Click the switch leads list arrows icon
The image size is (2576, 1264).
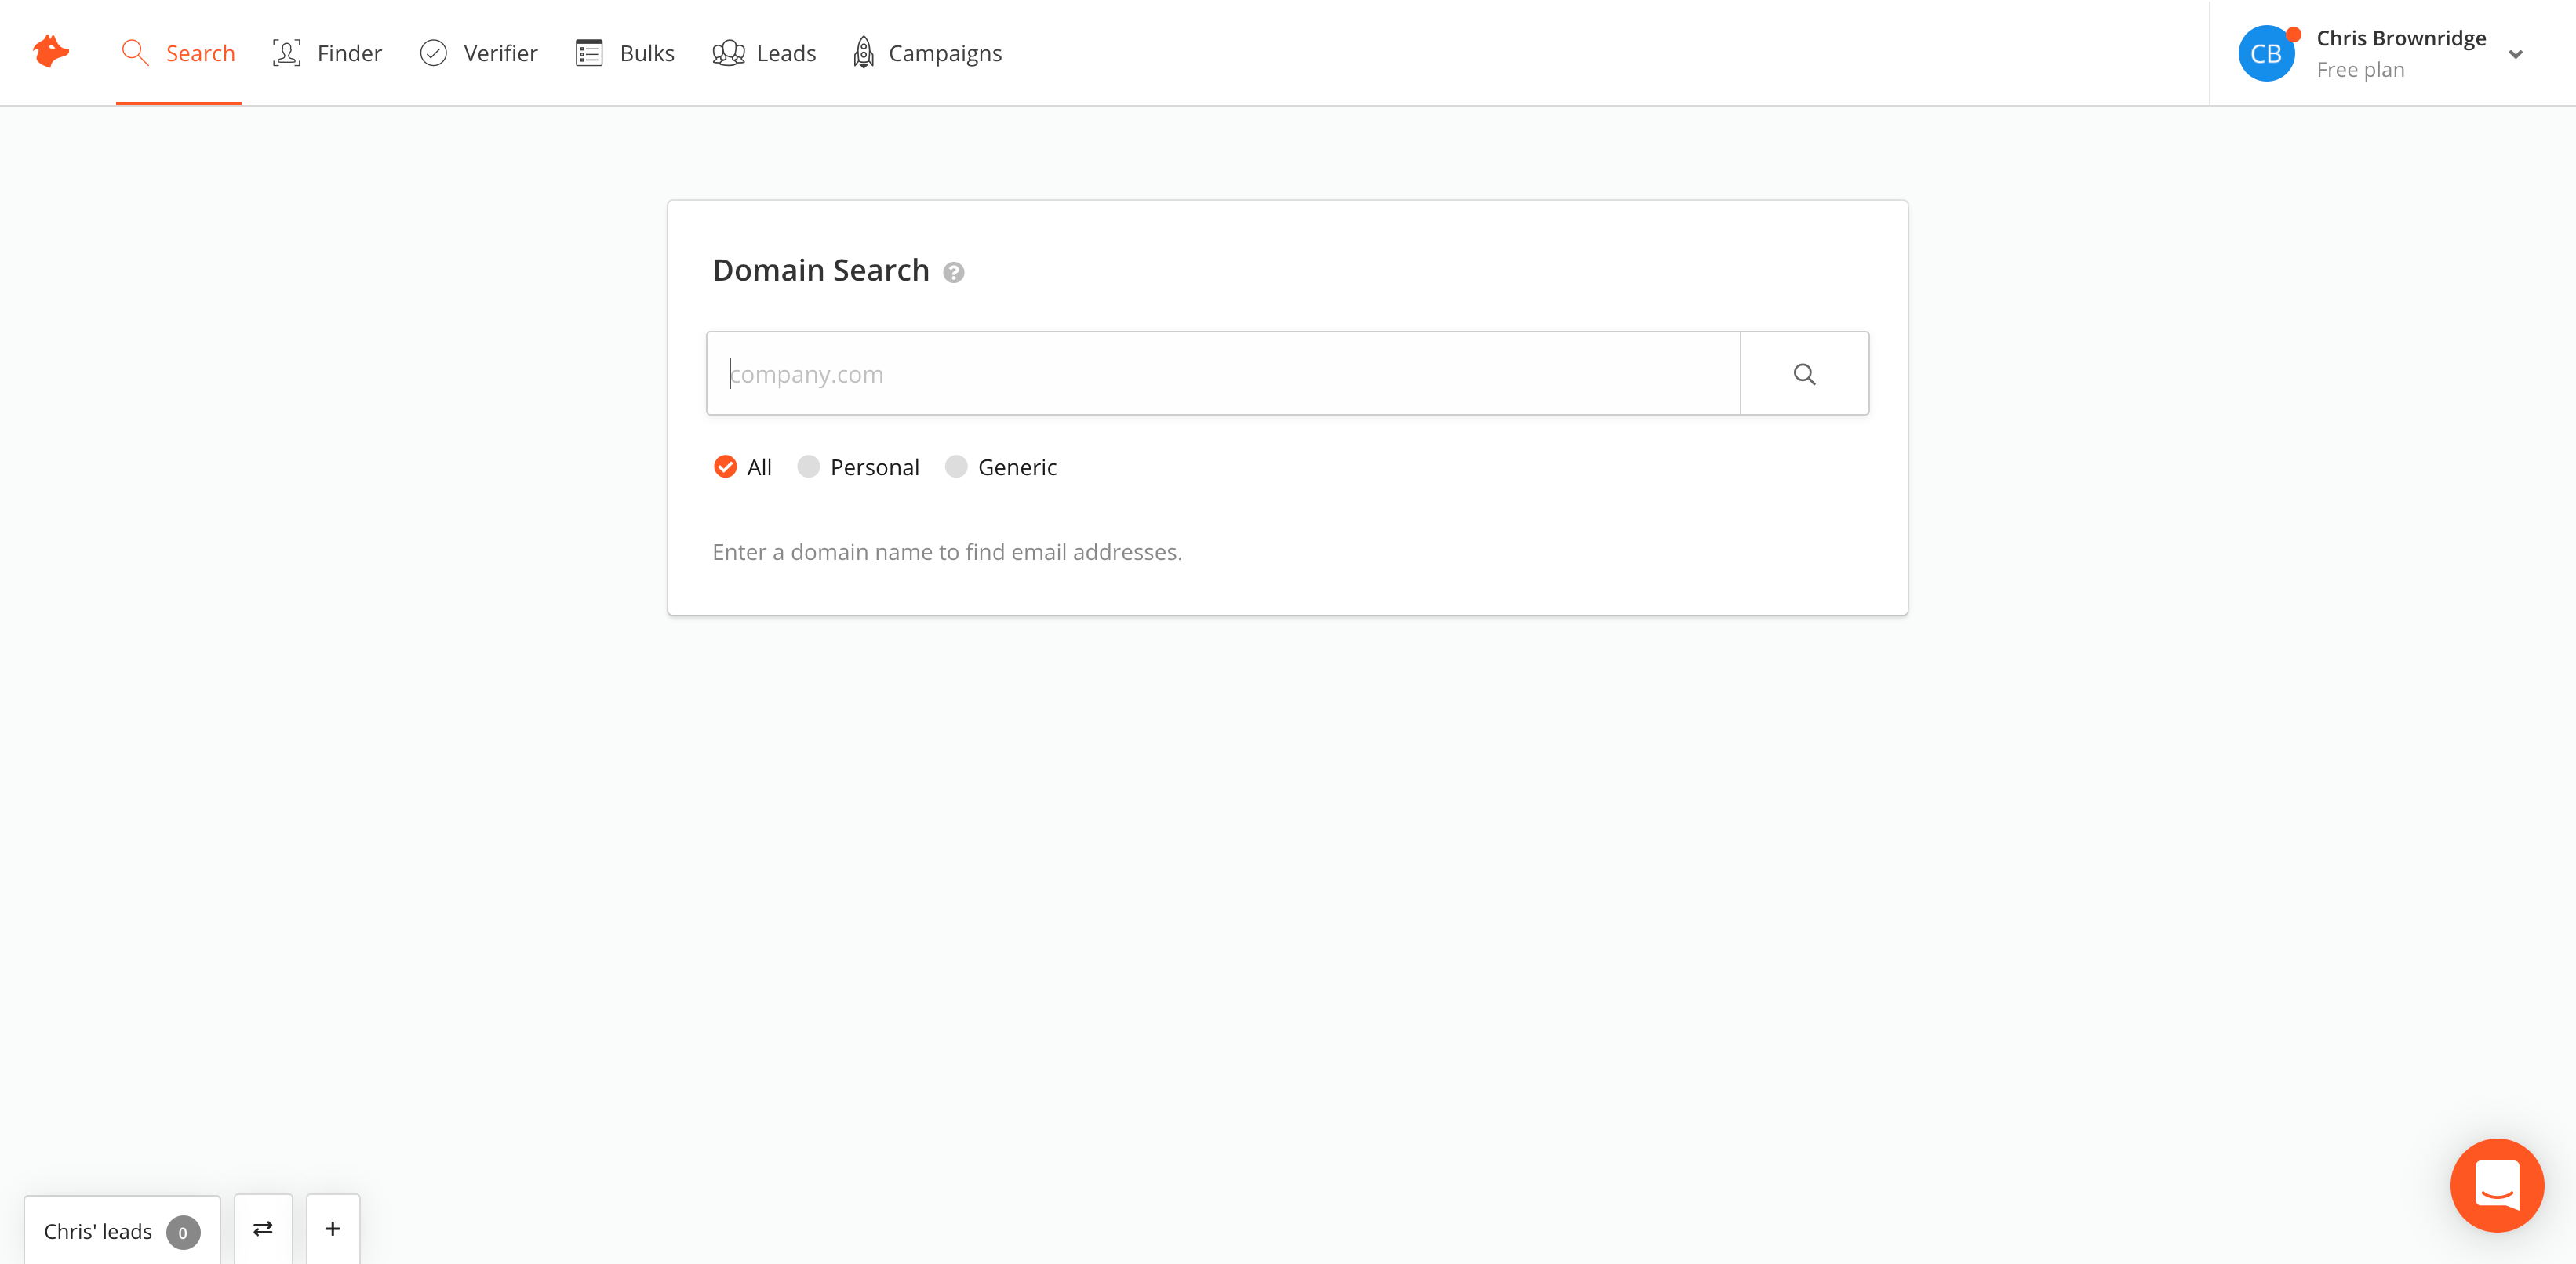point(263,1229)
